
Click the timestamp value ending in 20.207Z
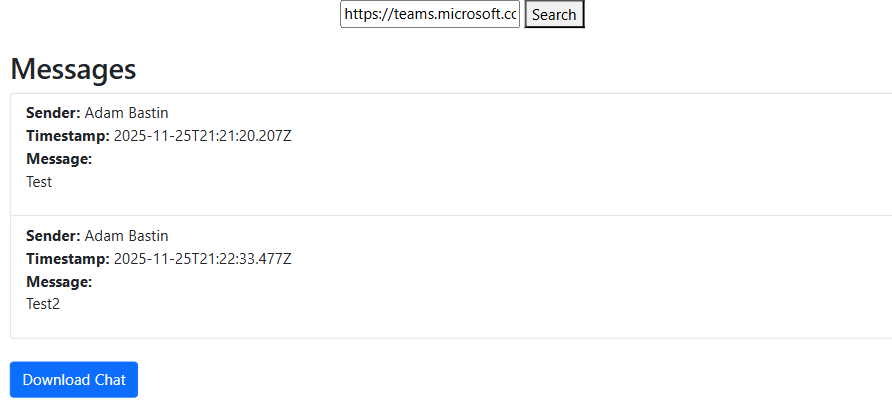click(202, 135)
